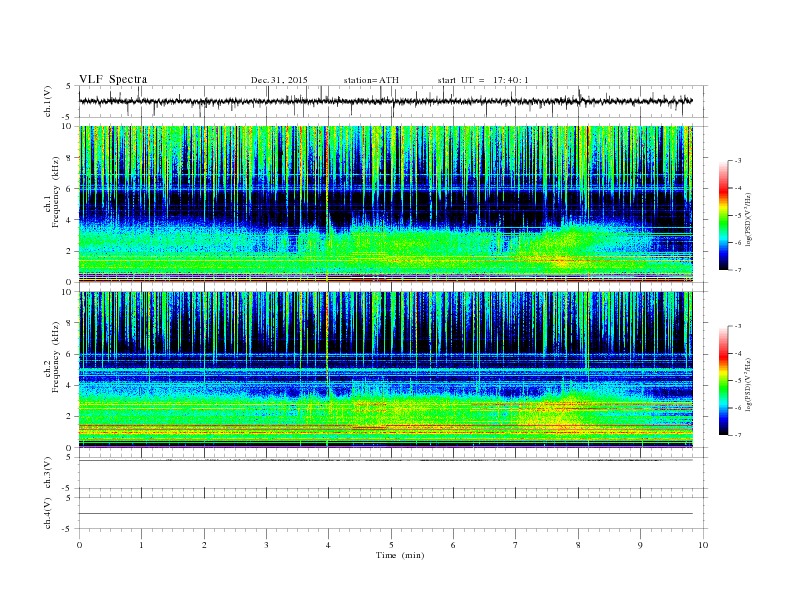Screen dimensions: 792x612
Task: Click the ch.2 "Frequency (kHz)" axis label
Action: coord(55,357)
